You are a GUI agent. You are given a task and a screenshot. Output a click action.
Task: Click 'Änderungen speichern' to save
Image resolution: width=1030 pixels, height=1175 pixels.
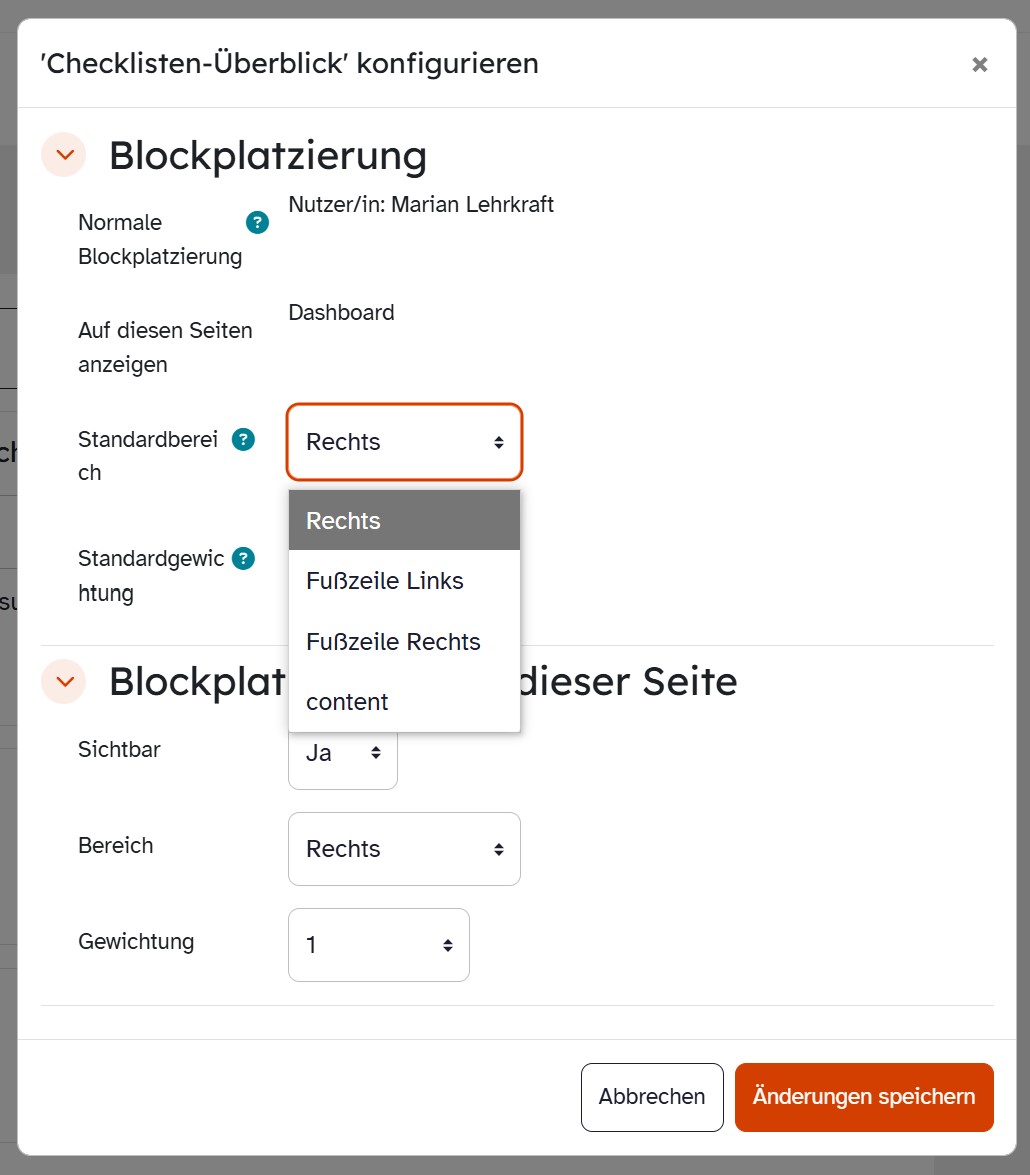point(864,1097)
